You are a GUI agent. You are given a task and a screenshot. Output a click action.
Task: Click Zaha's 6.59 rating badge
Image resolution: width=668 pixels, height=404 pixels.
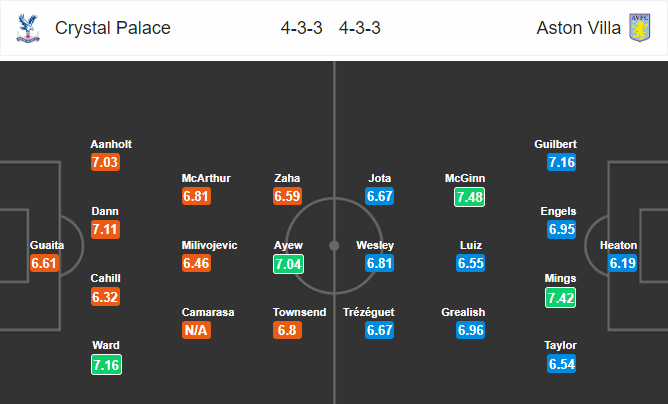(x=288, y=196)
